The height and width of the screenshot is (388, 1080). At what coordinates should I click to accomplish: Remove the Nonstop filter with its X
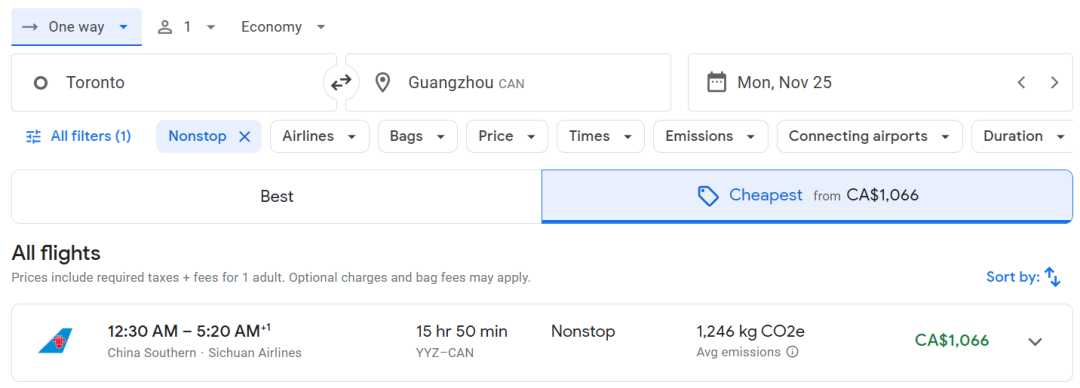(245, 136)
